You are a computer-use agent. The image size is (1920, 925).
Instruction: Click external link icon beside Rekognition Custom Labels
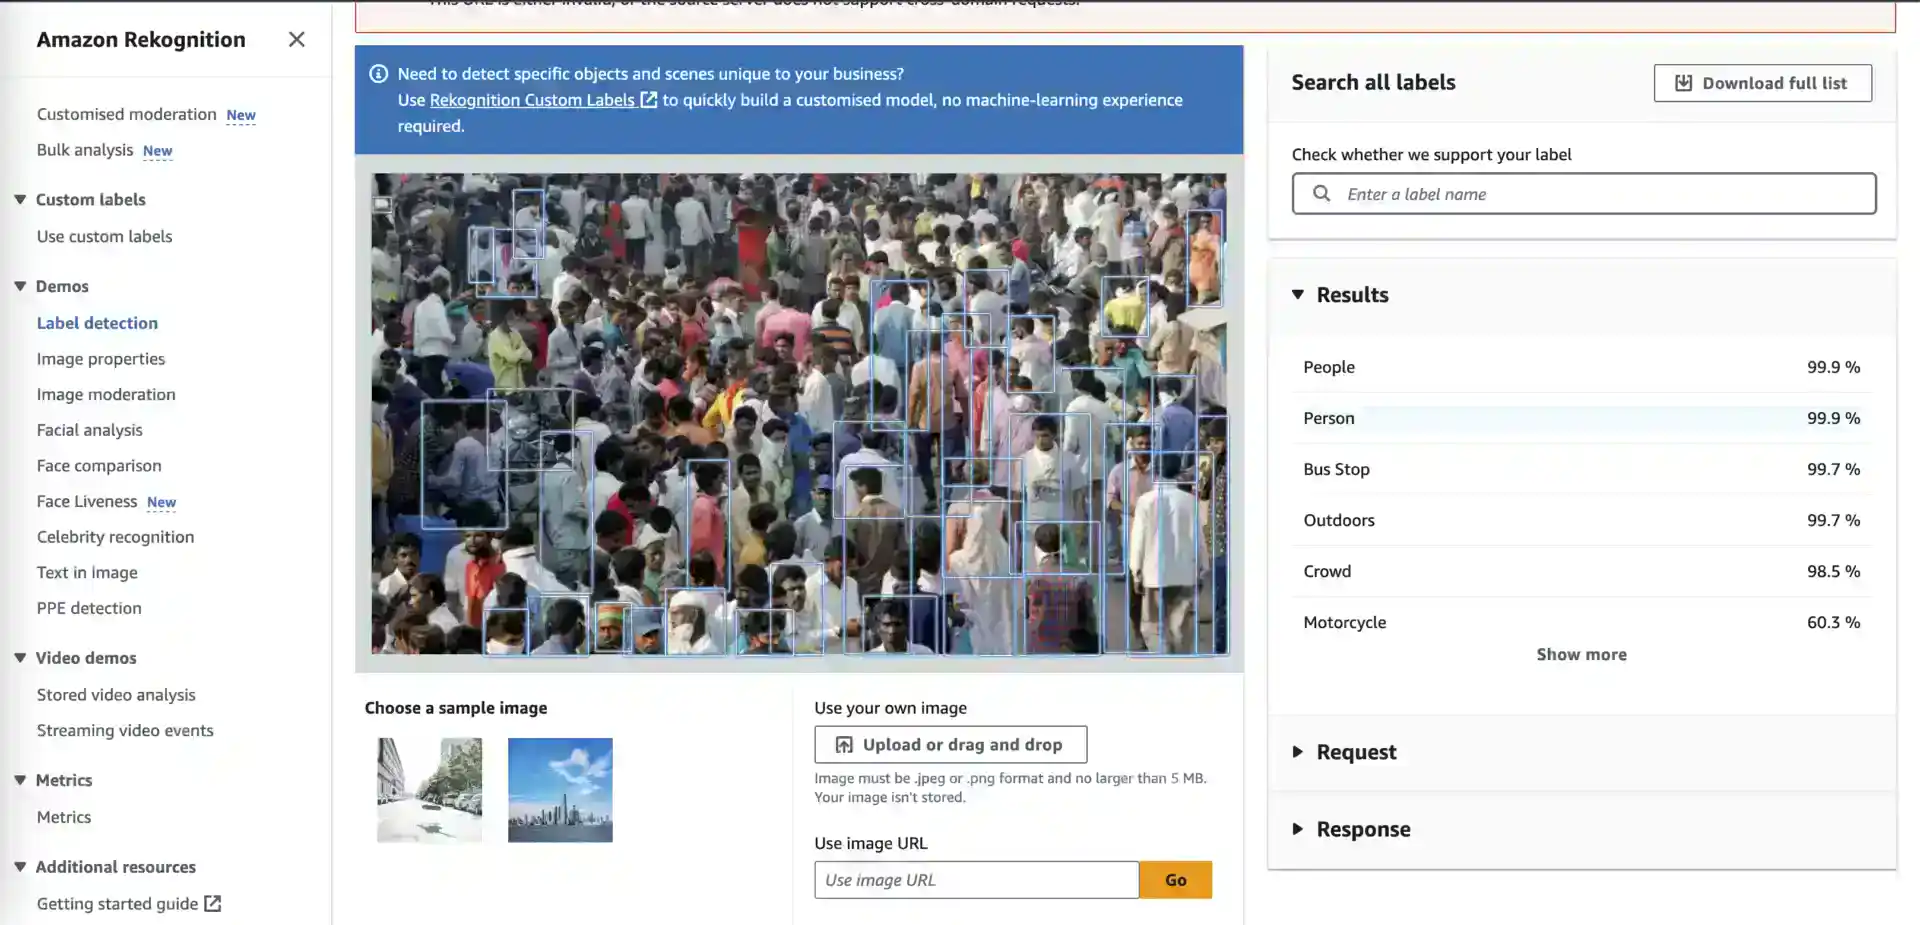click(649, 100)
